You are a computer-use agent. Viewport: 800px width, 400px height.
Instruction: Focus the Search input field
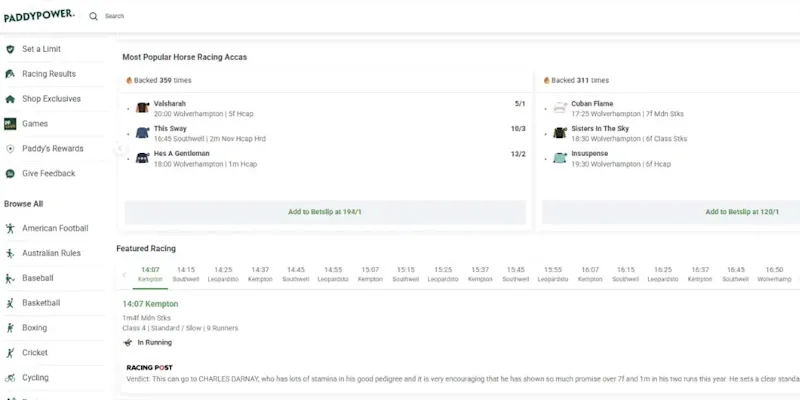pos(114,16)
